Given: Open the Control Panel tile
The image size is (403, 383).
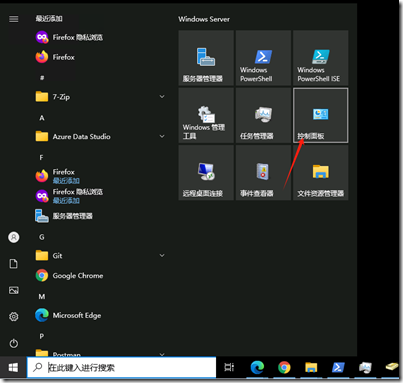Looking at the screenshot, I should (x=321, y=115).
